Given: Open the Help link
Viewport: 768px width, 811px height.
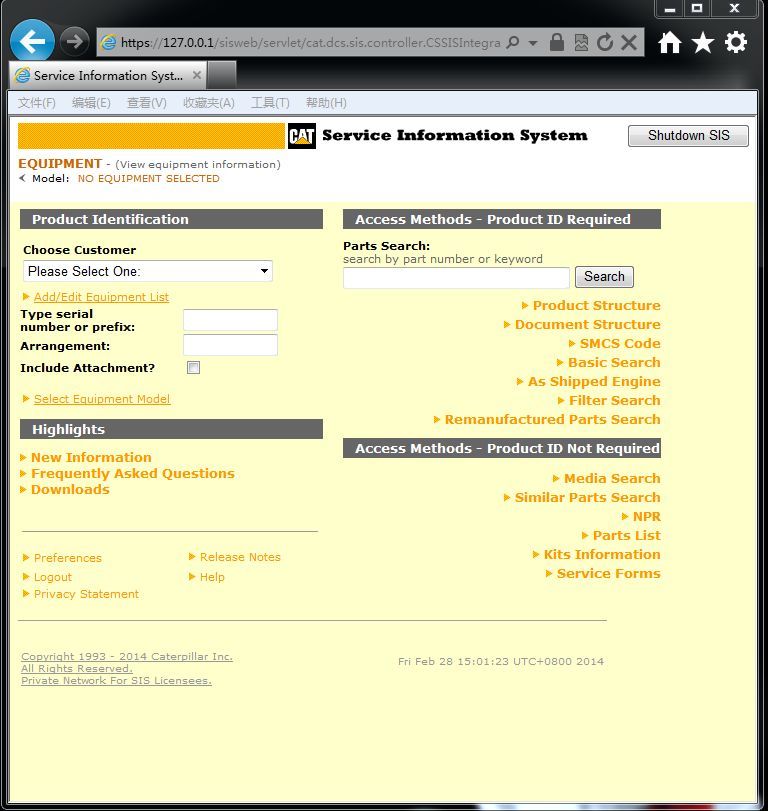Looking at the screenshot, I should tap(212, 577).
